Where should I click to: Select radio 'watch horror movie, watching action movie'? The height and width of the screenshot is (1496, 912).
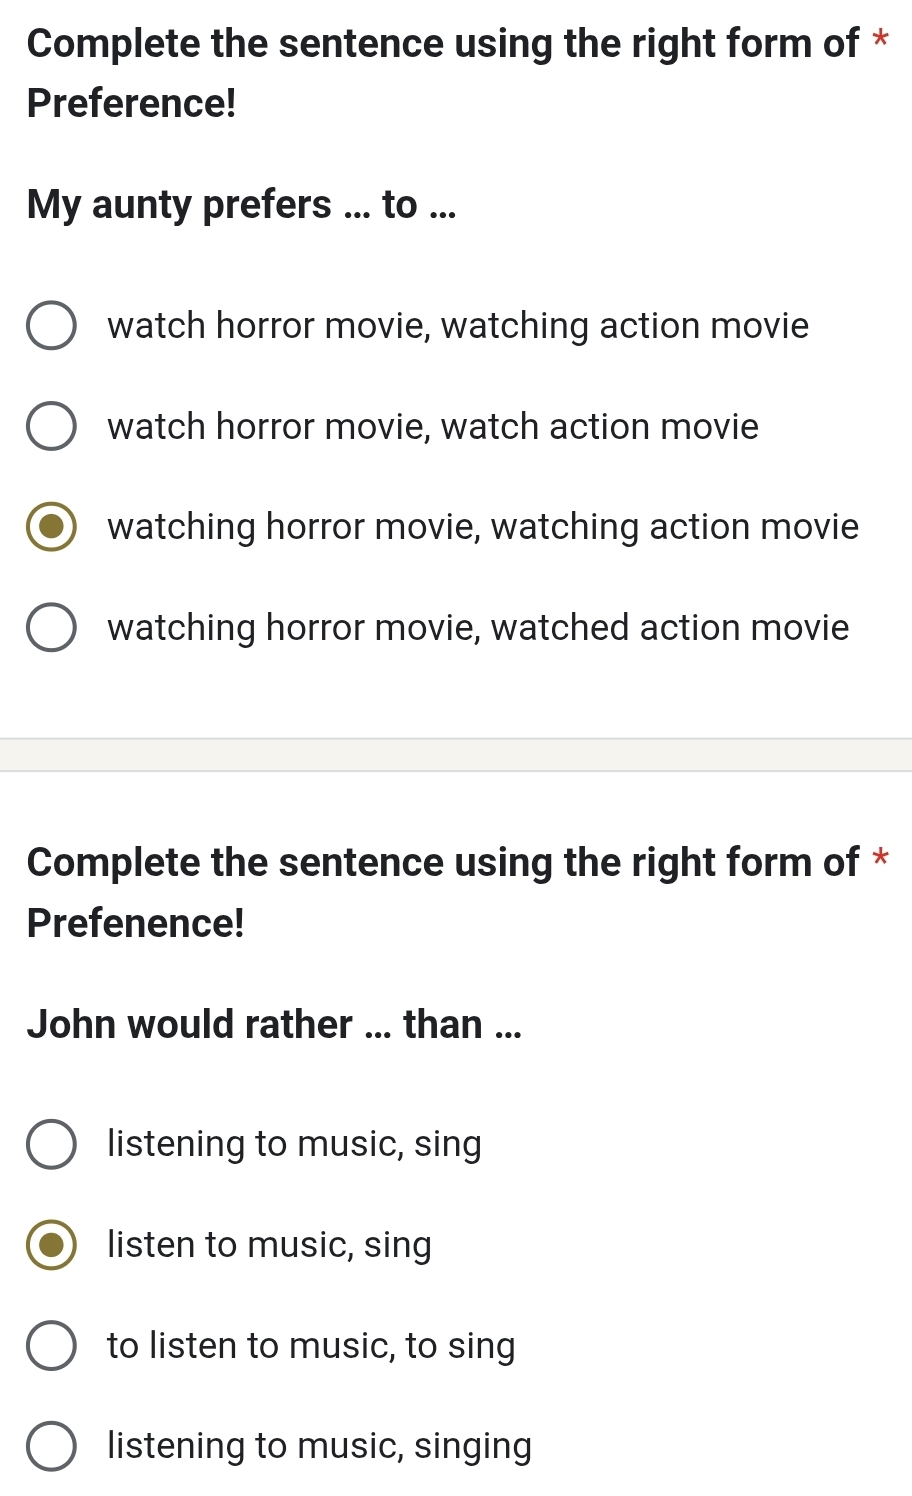(x=51, y=326)
